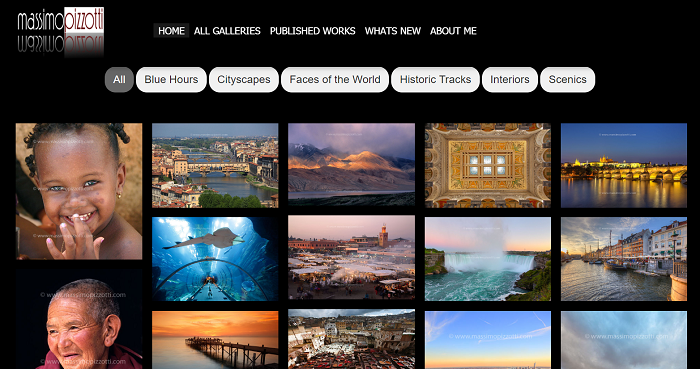Visit the WHATS NEW page
The width and height of the screenshot is (700, 369).
tap(393, 31)
